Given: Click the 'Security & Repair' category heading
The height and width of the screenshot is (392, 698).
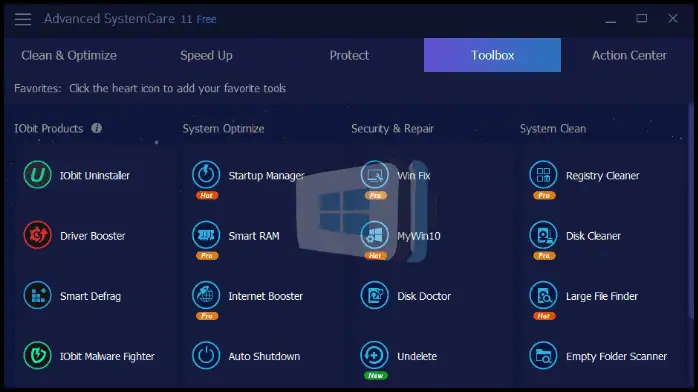Looking at the screenshot, I should (392, 129).
